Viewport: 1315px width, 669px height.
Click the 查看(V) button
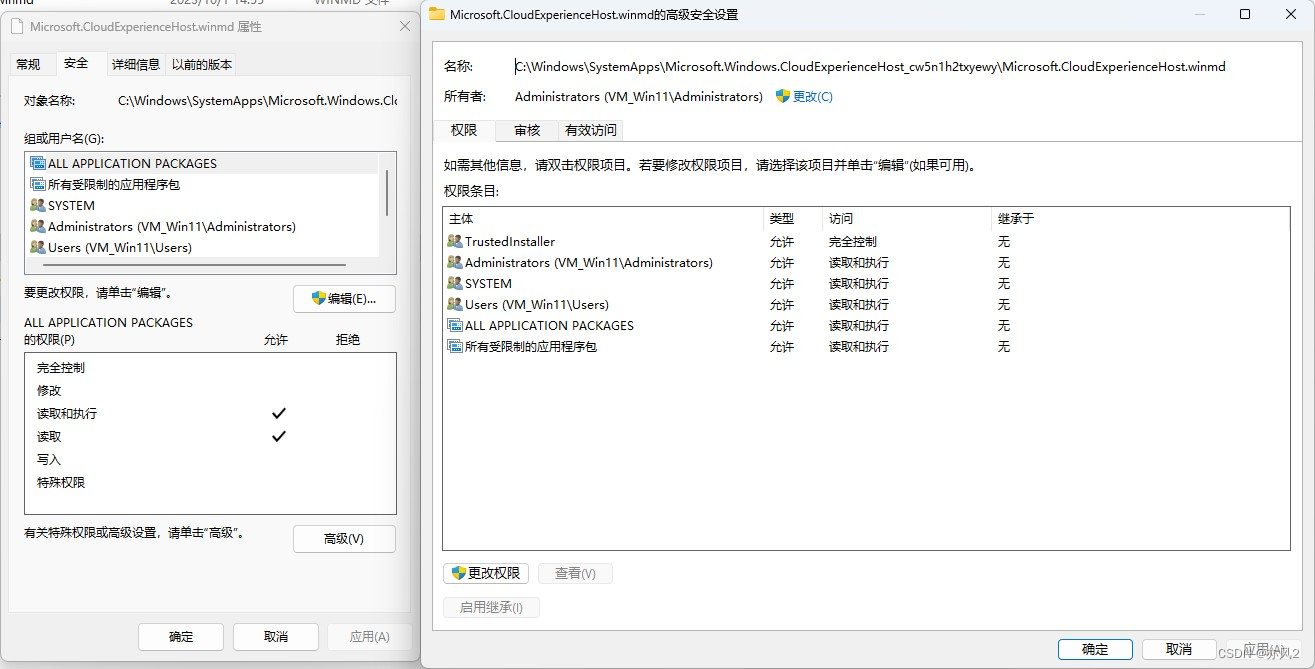(575, 573)
